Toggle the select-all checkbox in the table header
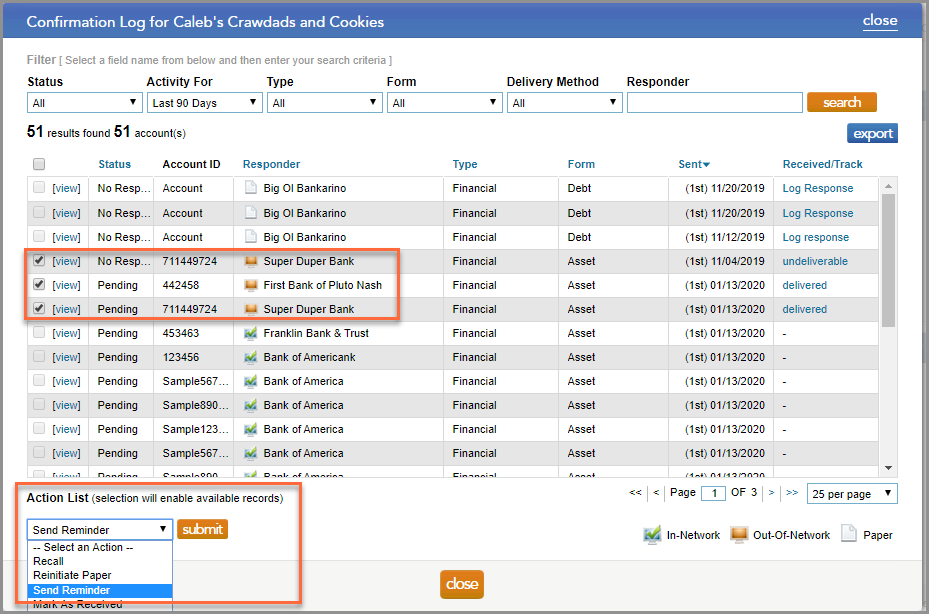Screen dimensions: 929x614 point(37,164)
